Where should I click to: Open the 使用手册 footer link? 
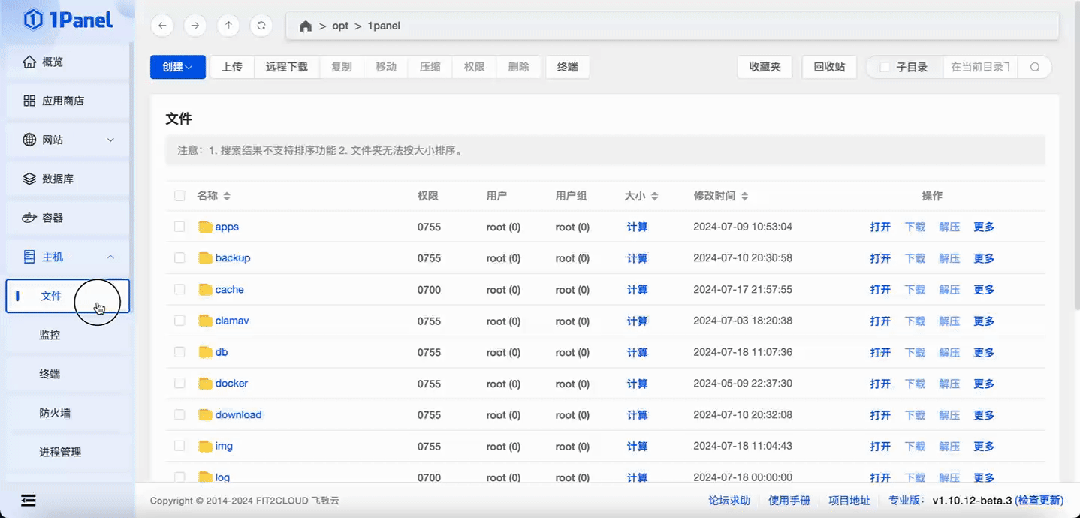[x=789, y=501]
